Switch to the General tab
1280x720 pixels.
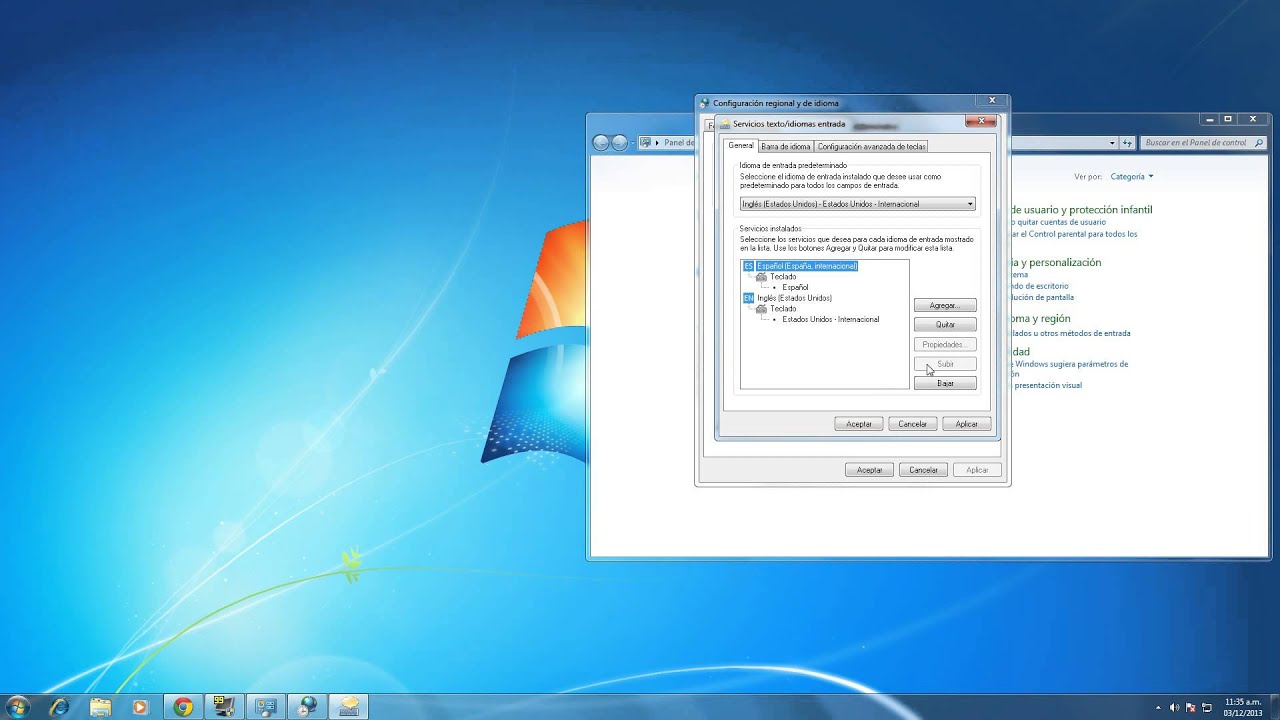coord(741,146)
